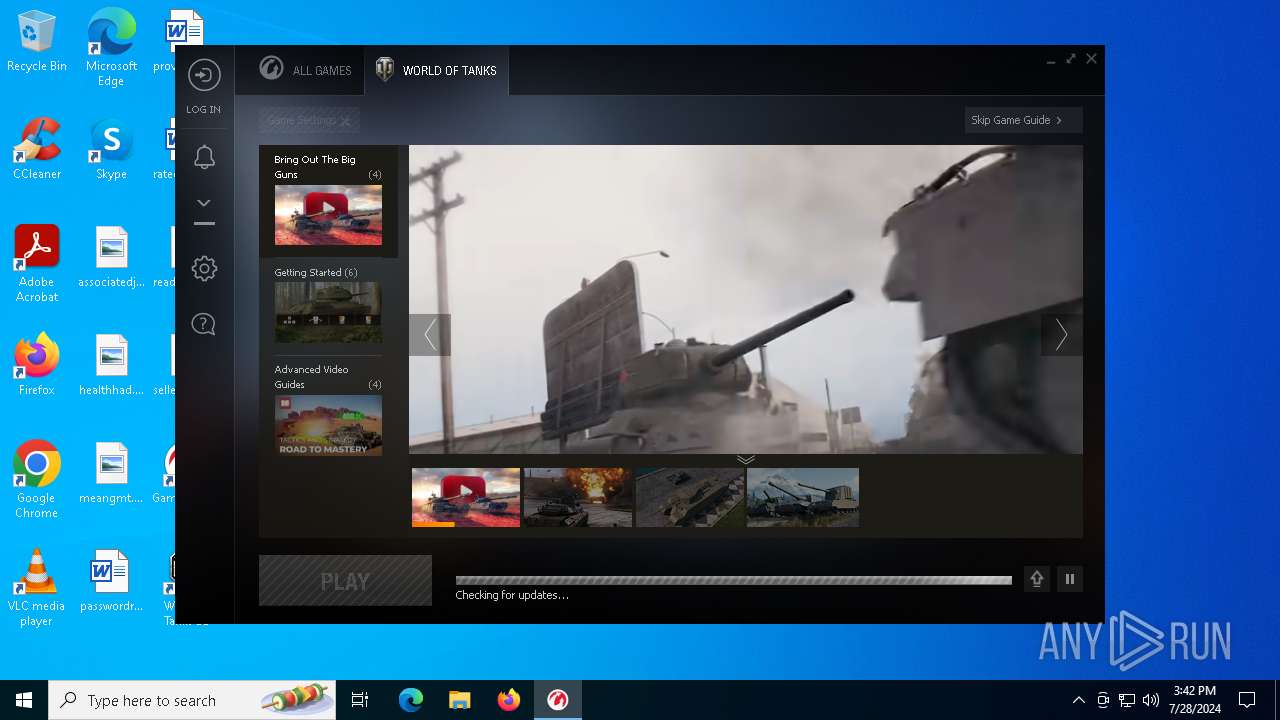This screenshot has height=720, width=1280.
Task: Open Task View on taskbar
Action: click(360, 700)
